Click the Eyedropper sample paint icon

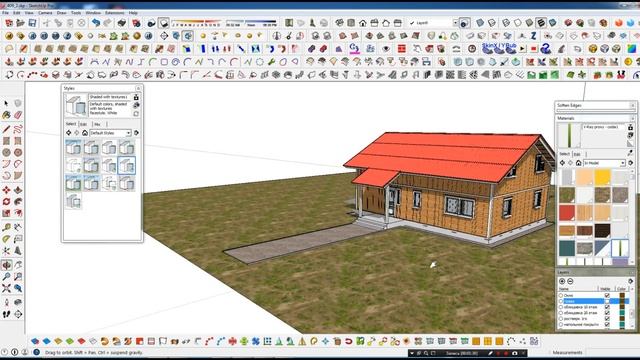(x=630, y=153)
